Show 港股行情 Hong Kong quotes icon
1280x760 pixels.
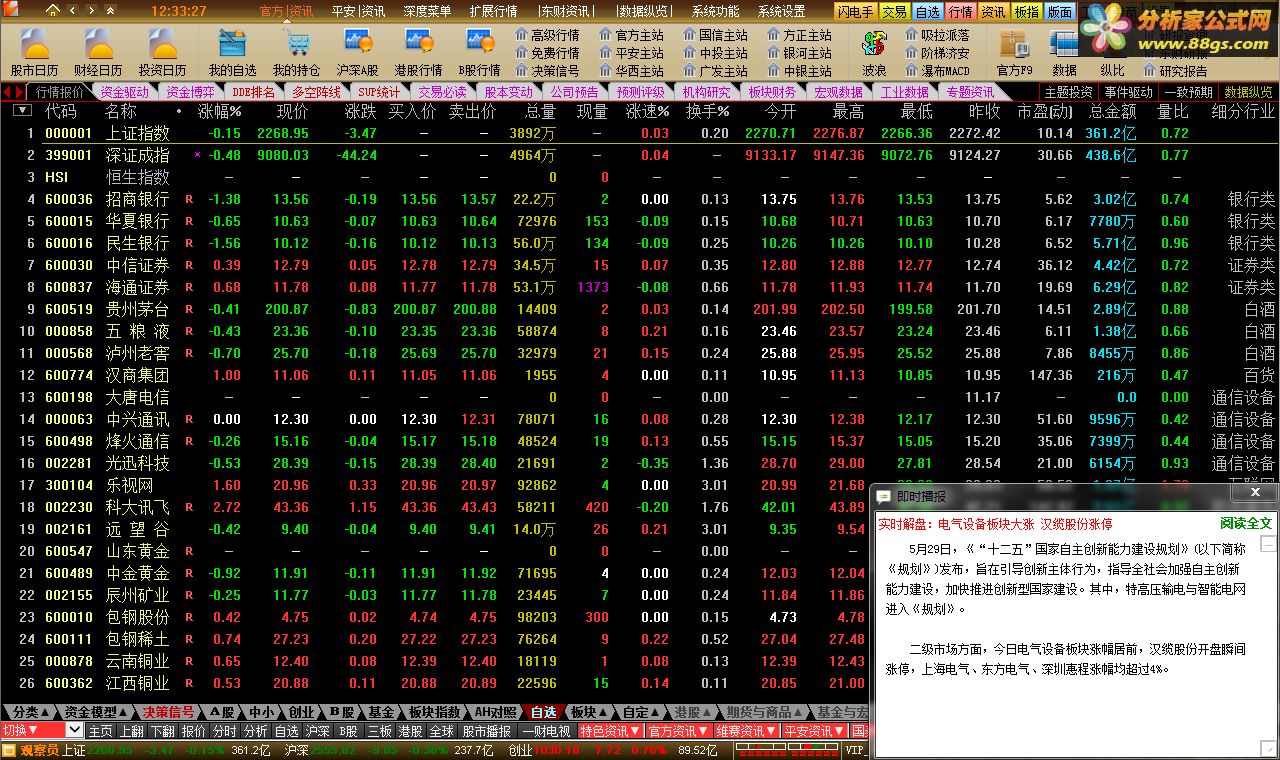[418, 52]
